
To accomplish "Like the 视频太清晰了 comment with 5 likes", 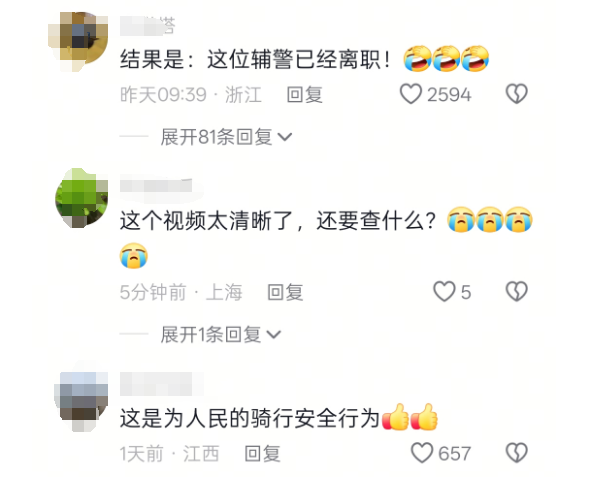I will click(x=444, y=292).
